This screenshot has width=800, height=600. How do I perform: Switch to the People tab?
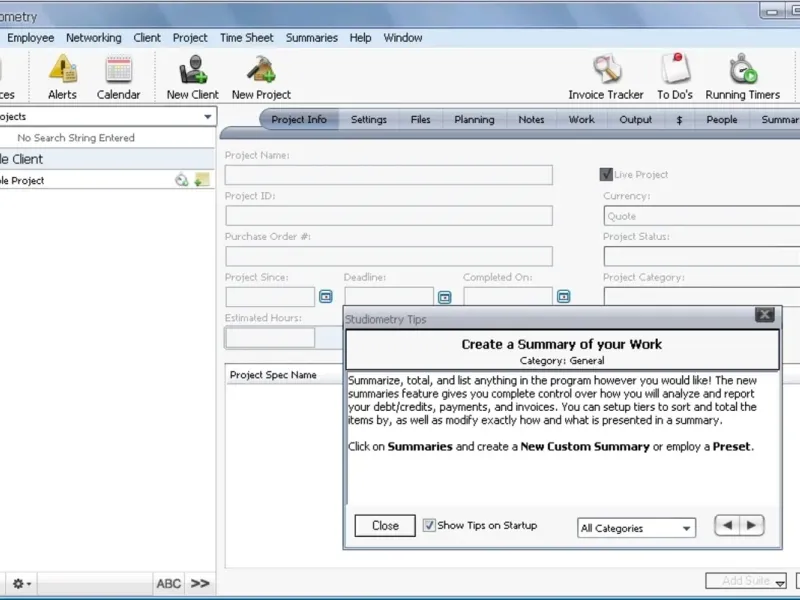coord(721,119)
